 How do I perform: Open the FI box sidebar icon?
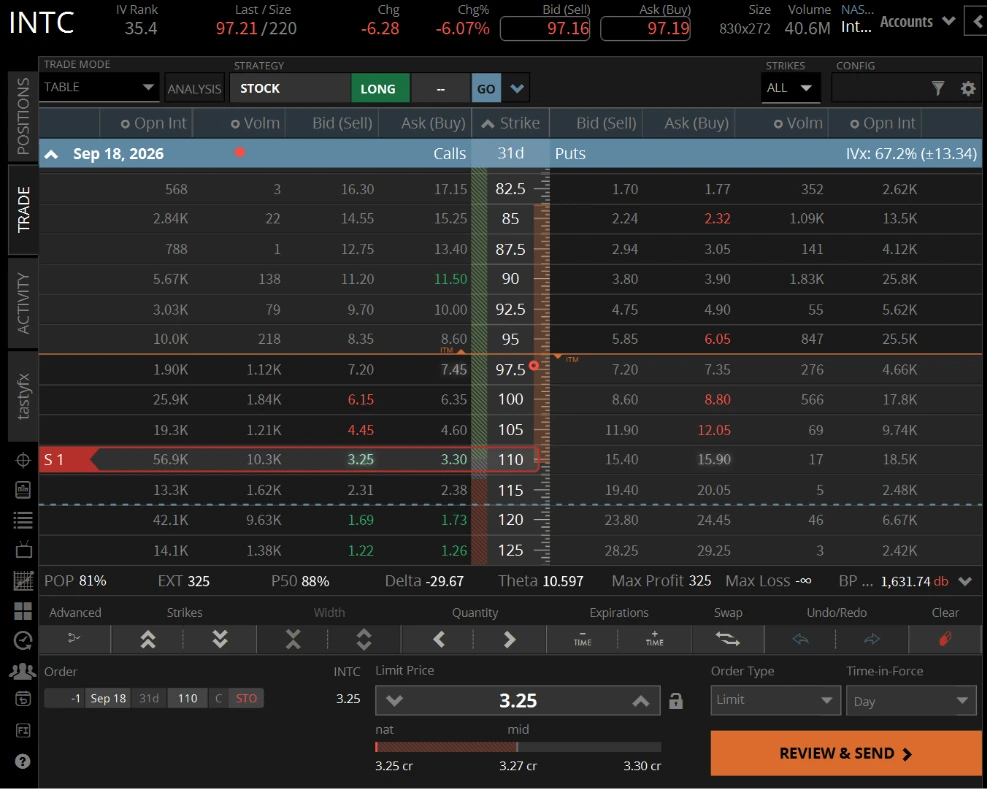tap(23, 730)
